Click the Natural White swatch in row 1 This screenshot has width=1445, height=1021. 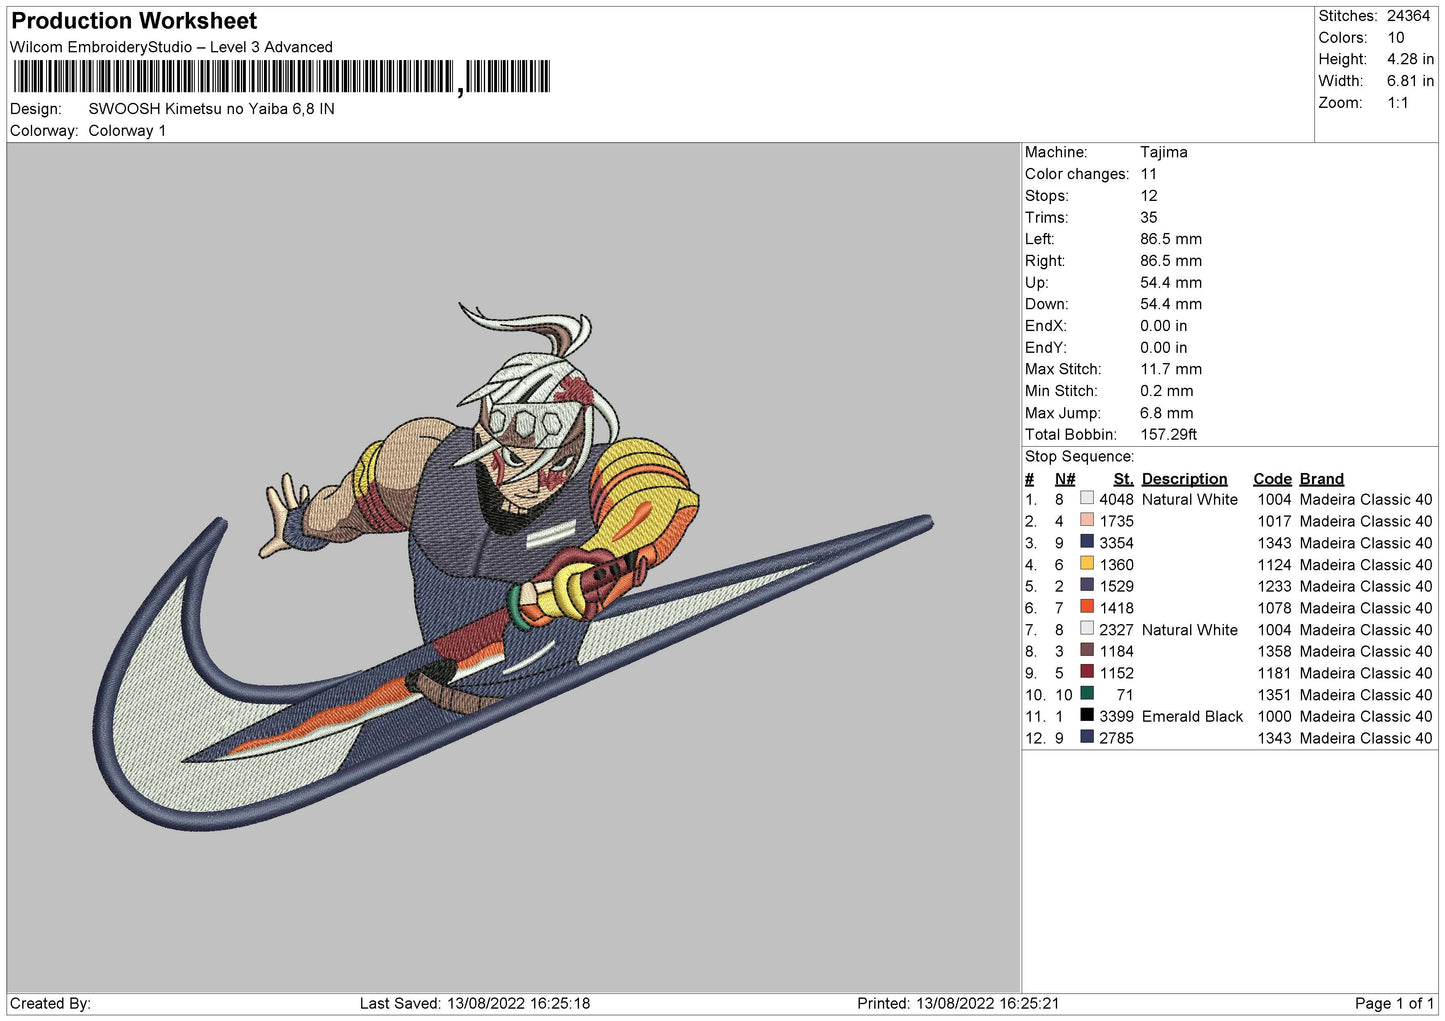click(1087, 499)
